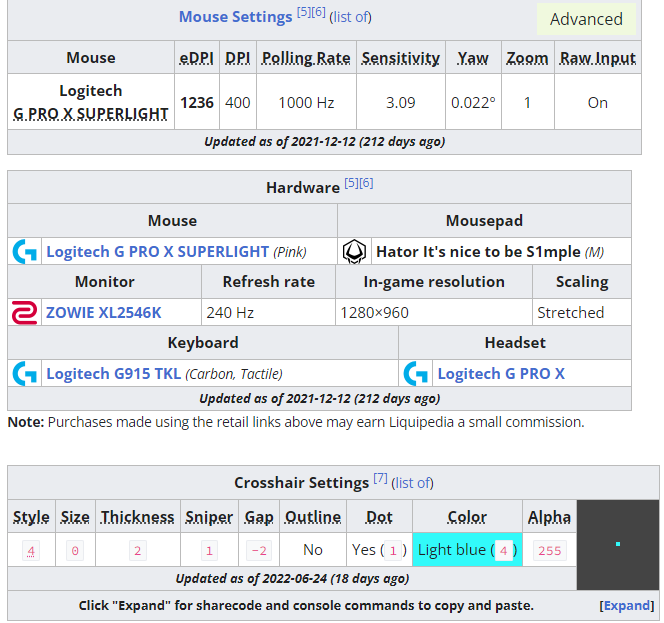Screen dimensions: 664x623
Task: Click the ZOWIE monitor brand logo
Action: (x=24, y=312)
